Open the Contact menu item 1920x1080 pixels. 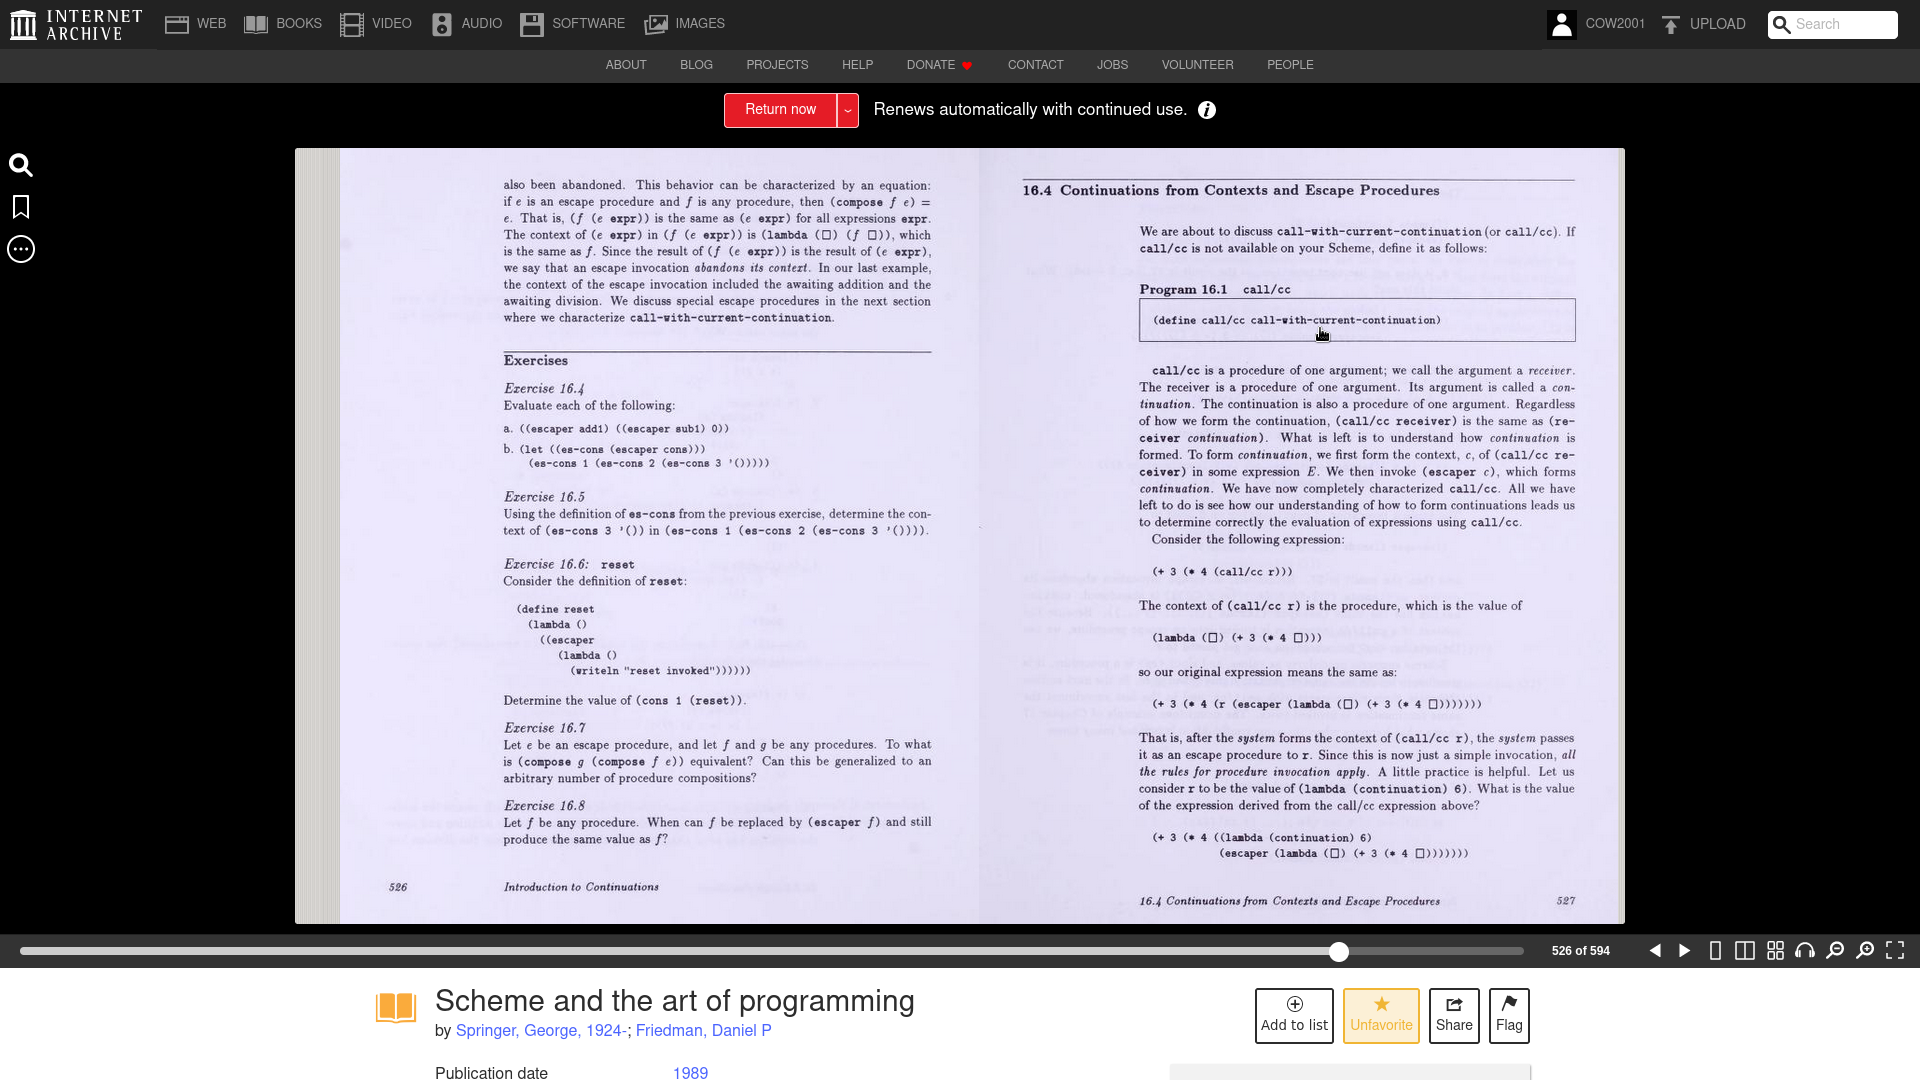[1035, 65]
